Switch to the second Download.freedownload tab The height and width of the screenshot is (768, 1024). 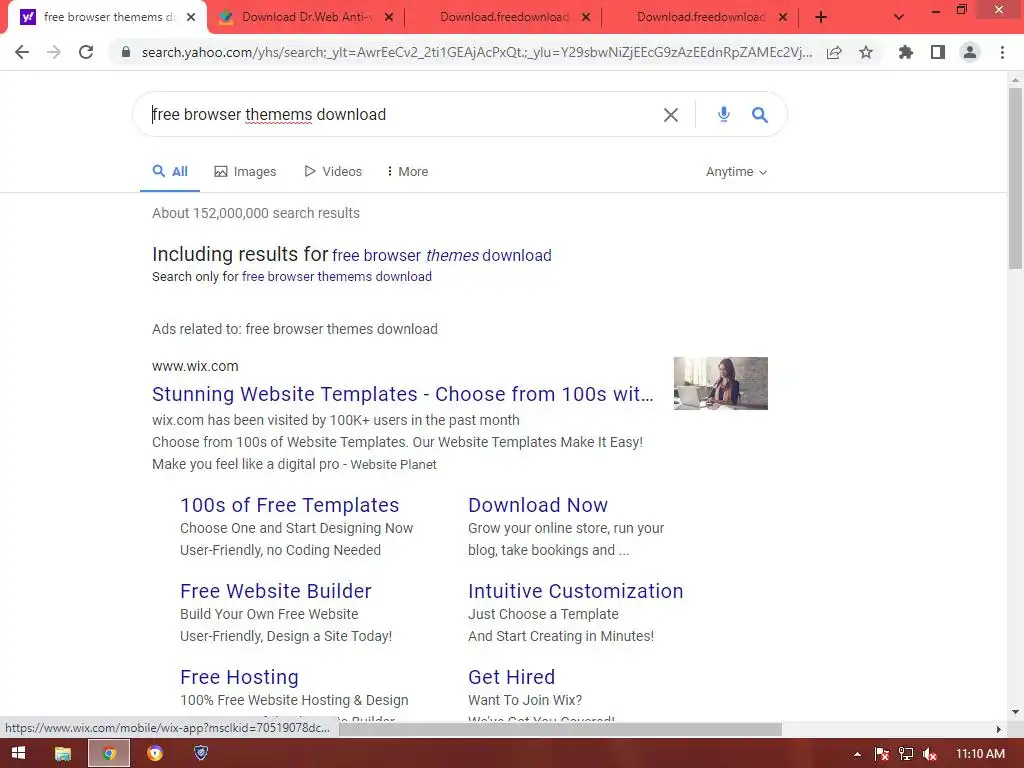pos(700,18)
